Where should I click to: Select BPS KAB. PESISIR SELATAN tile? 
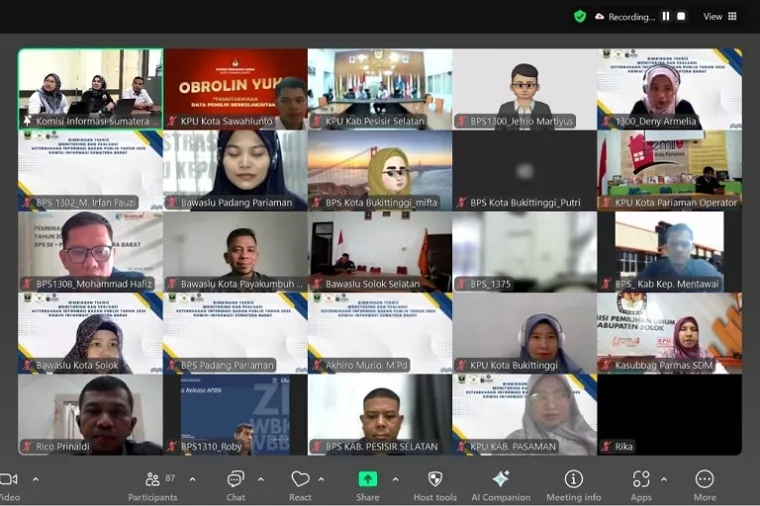380,414
